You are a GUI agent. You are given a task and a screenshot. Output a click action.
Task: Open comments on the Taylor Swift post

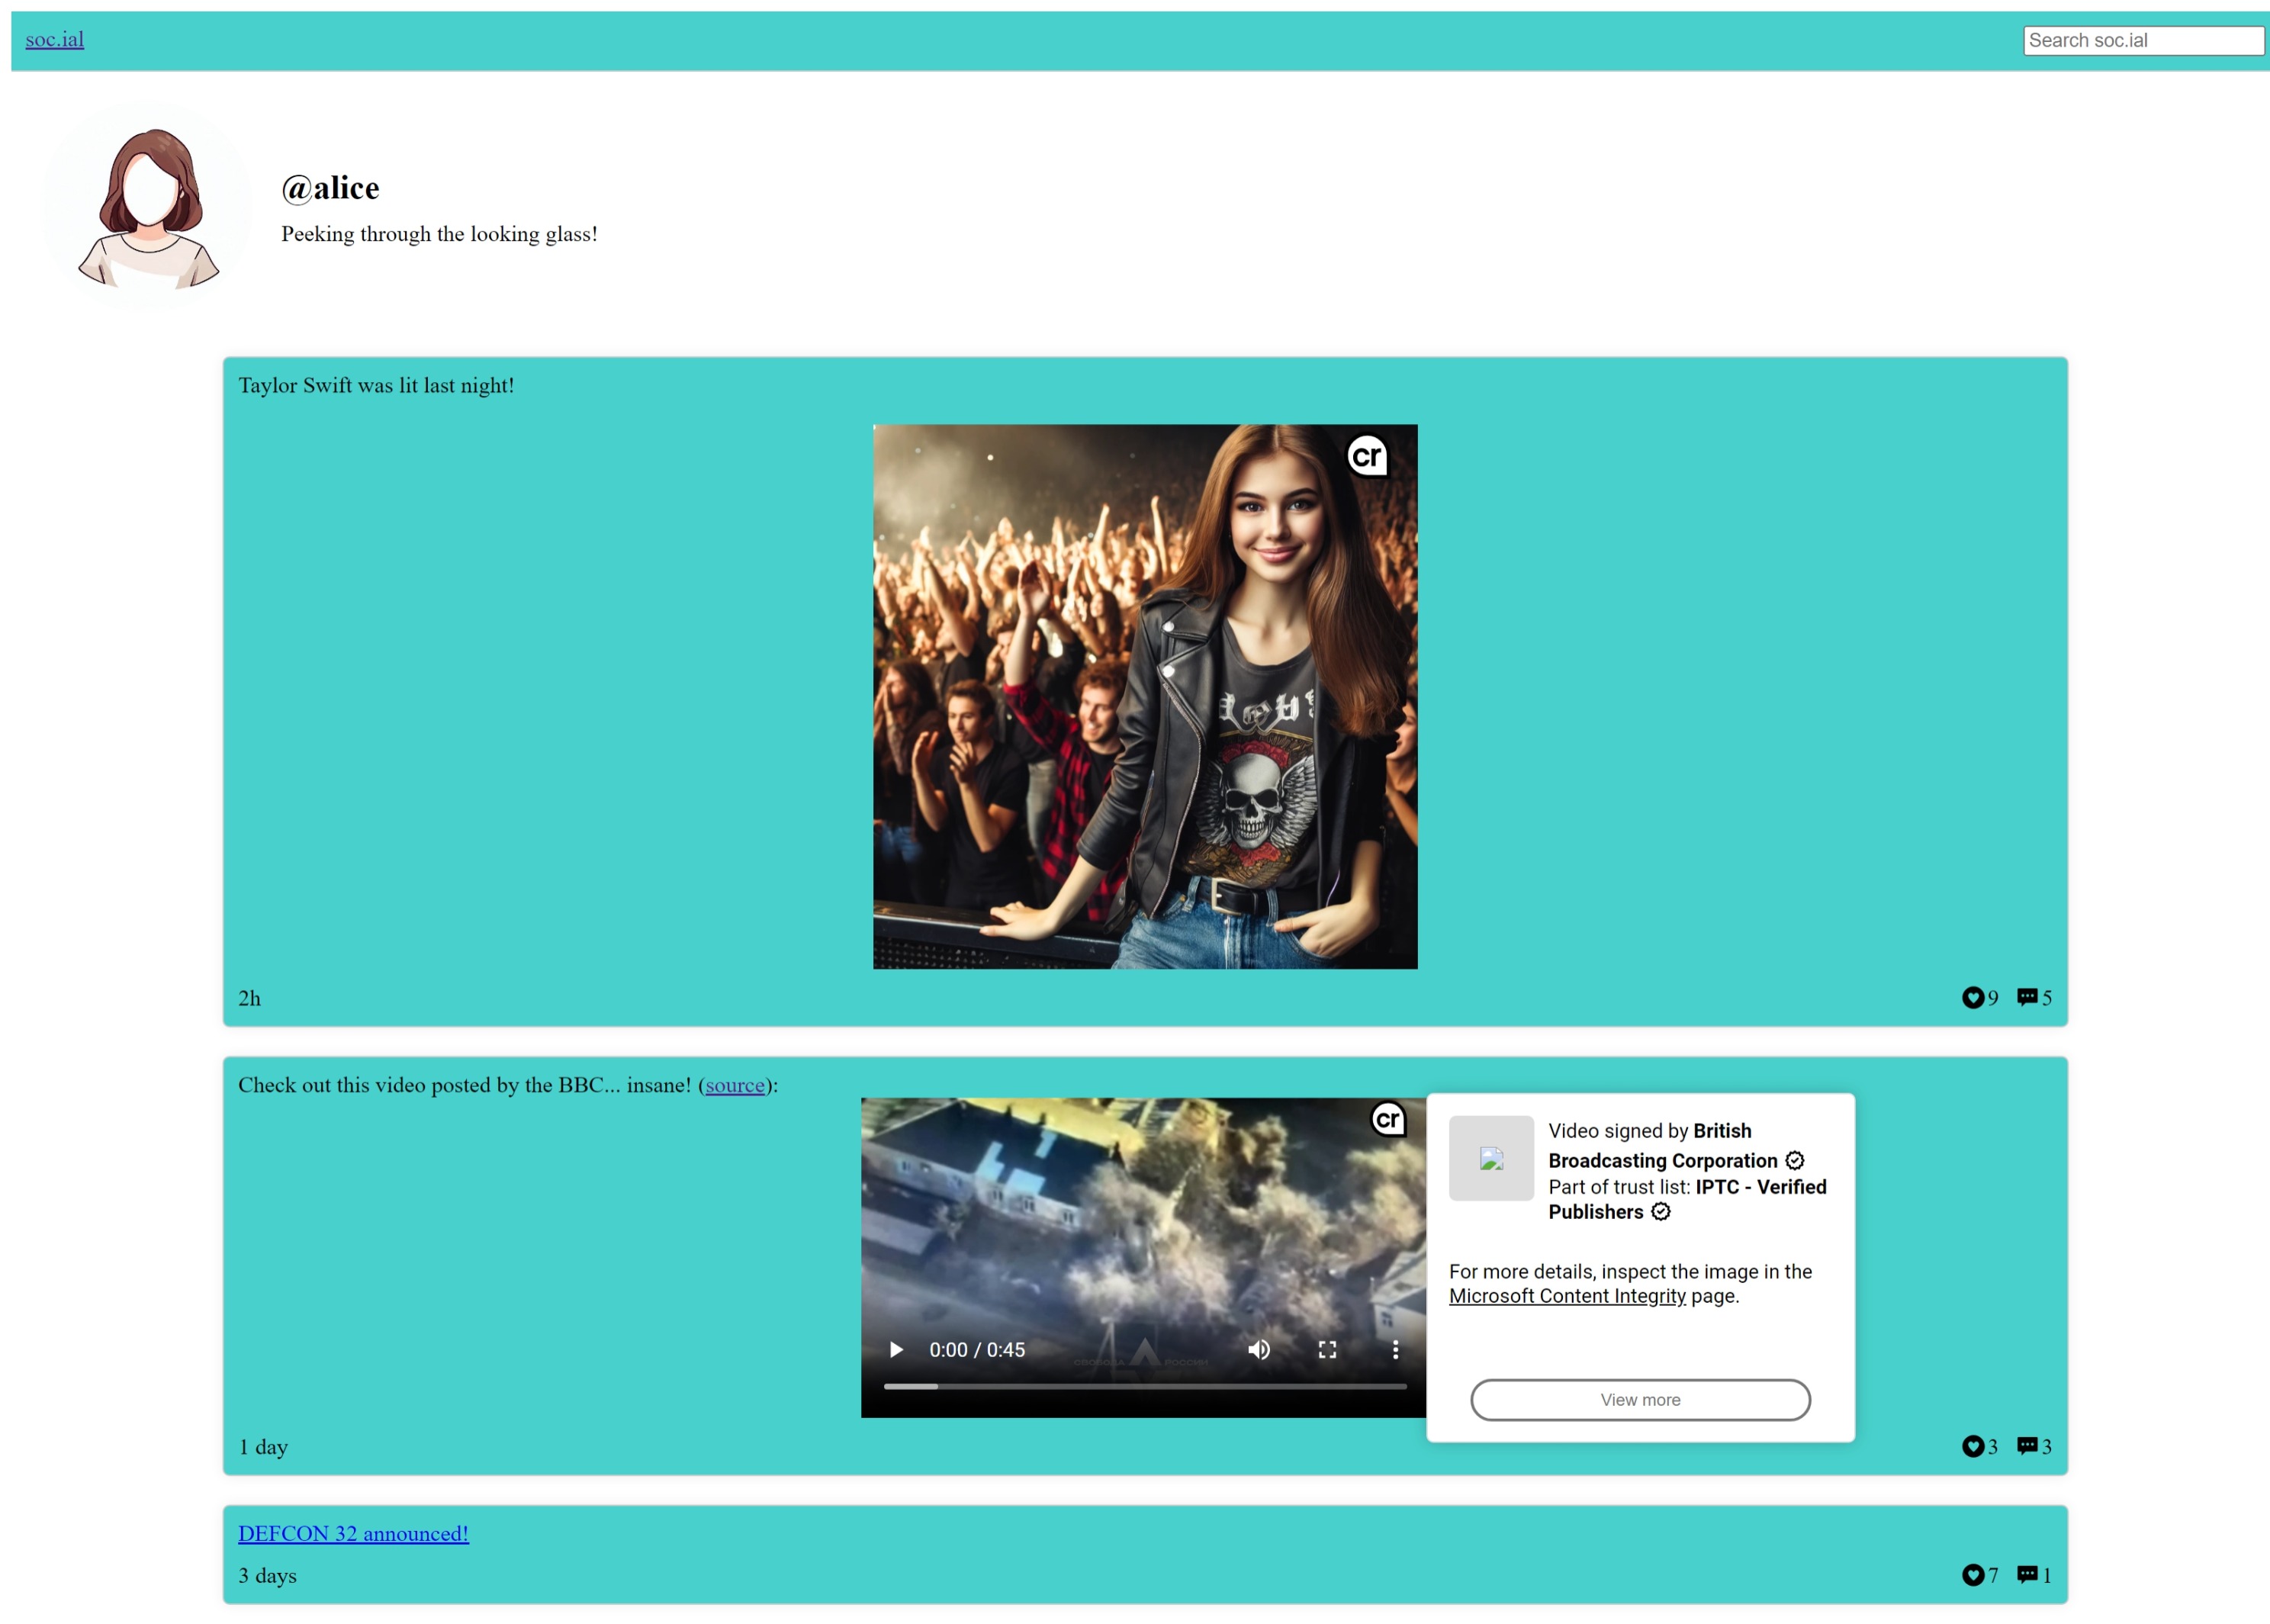coord(2027,997)
